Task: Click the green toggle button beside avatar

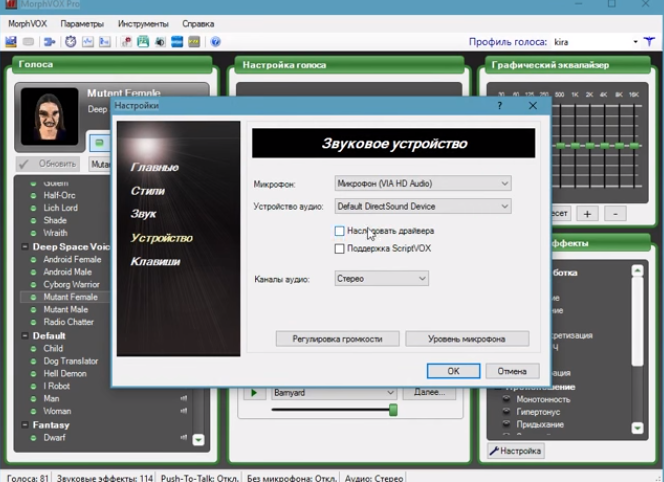Action: pos(99,143)
